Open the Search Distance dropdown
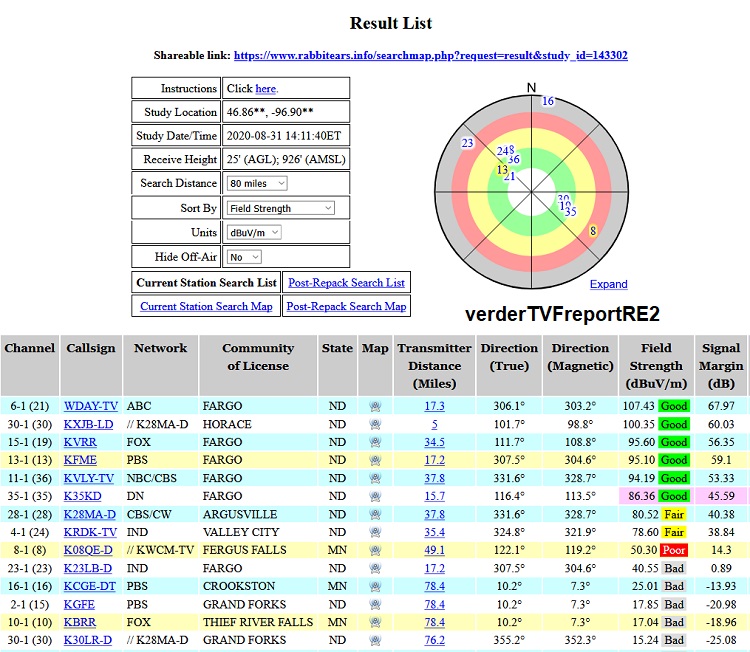This screenshot has height=652, width=750. click(257, 184)
